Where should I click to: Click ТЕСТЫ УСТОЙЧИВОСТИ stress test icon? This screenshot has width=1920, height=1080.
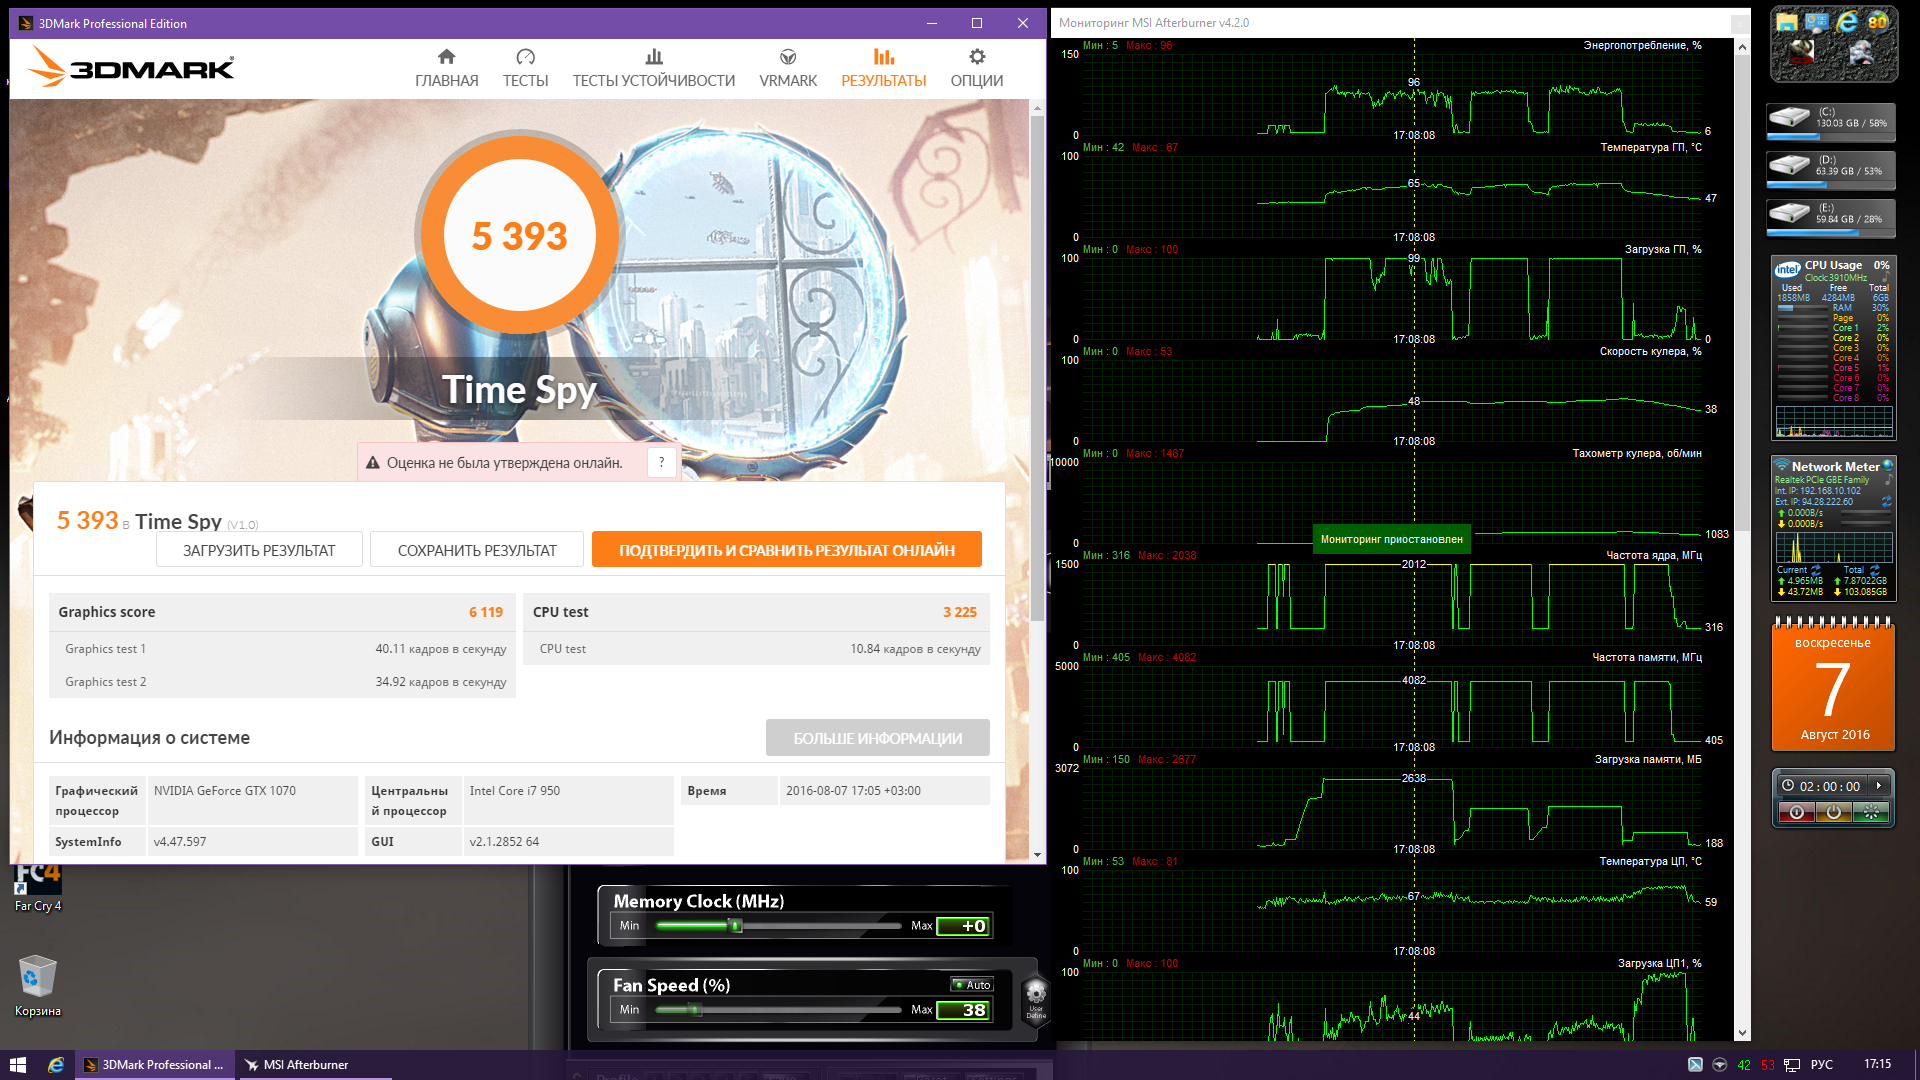(653, 58)
